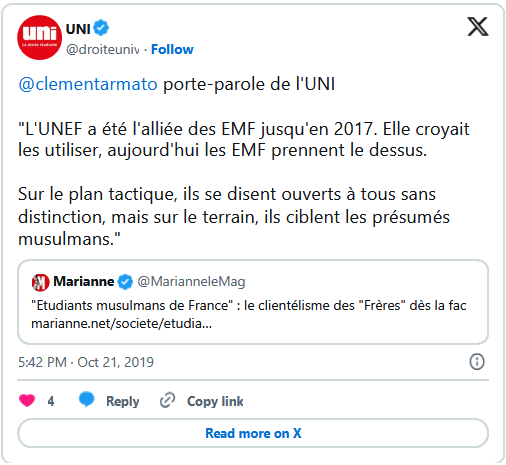Like the tweet with the heart icon
The width and height of the screenshot is (506, 465).
tap(27, 400)
